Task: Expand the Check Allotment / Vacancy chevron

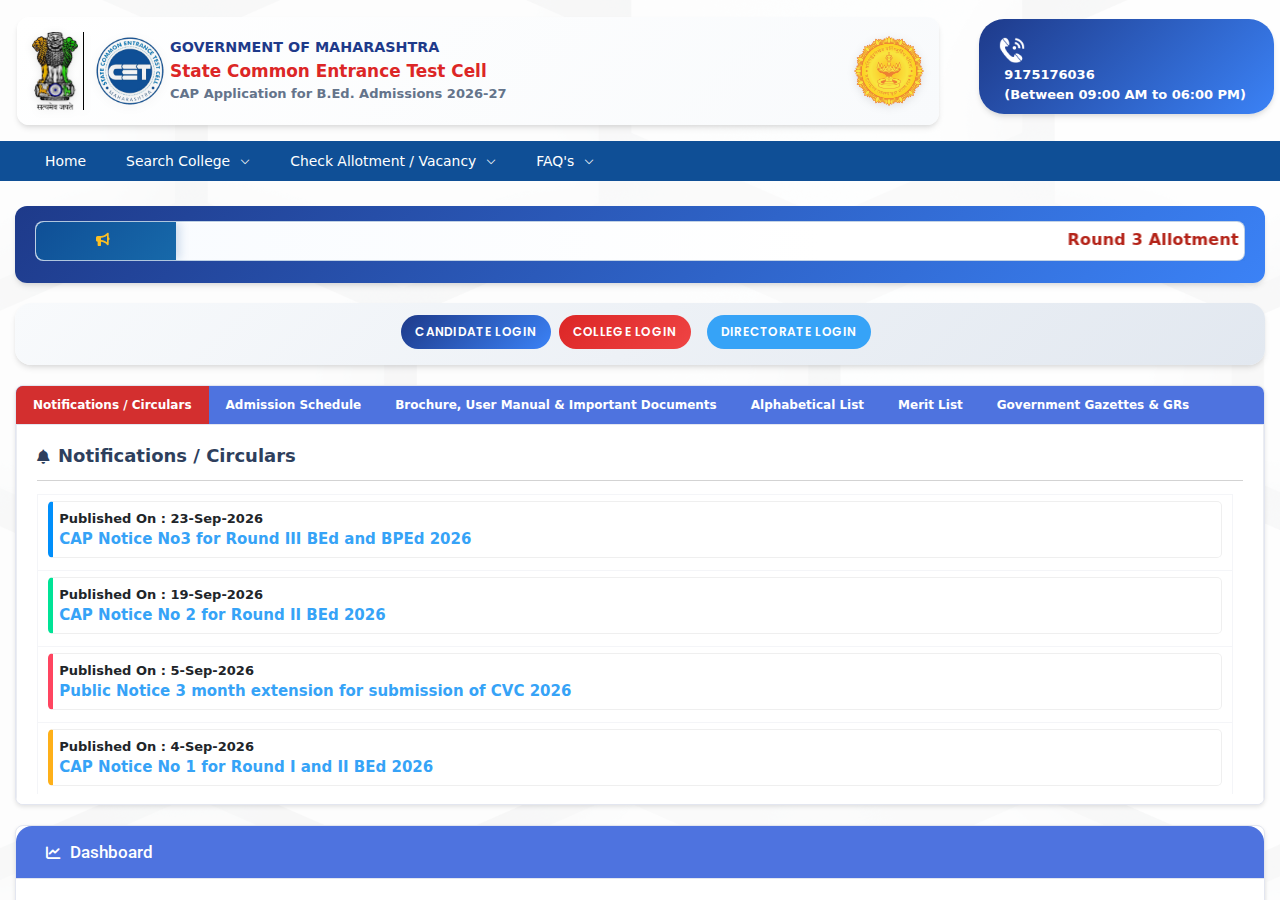Action: (491, 162)
